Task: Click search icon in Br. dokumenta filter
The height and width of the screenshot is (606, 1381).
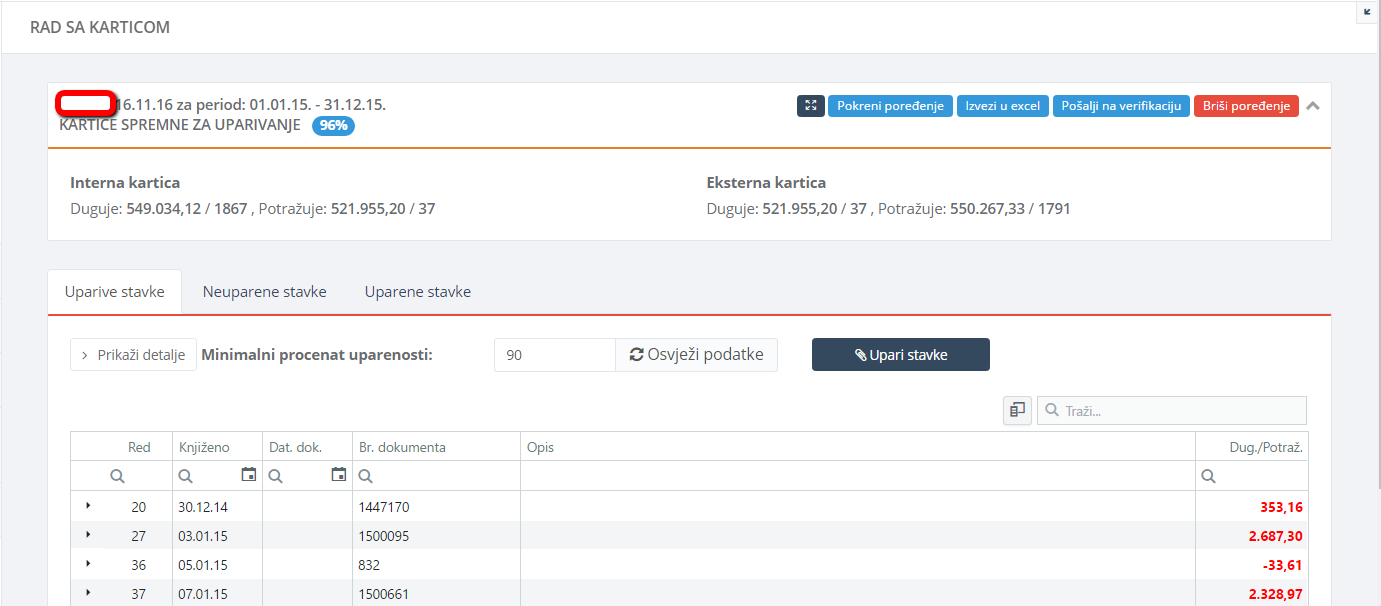Action: pos(365,476)
